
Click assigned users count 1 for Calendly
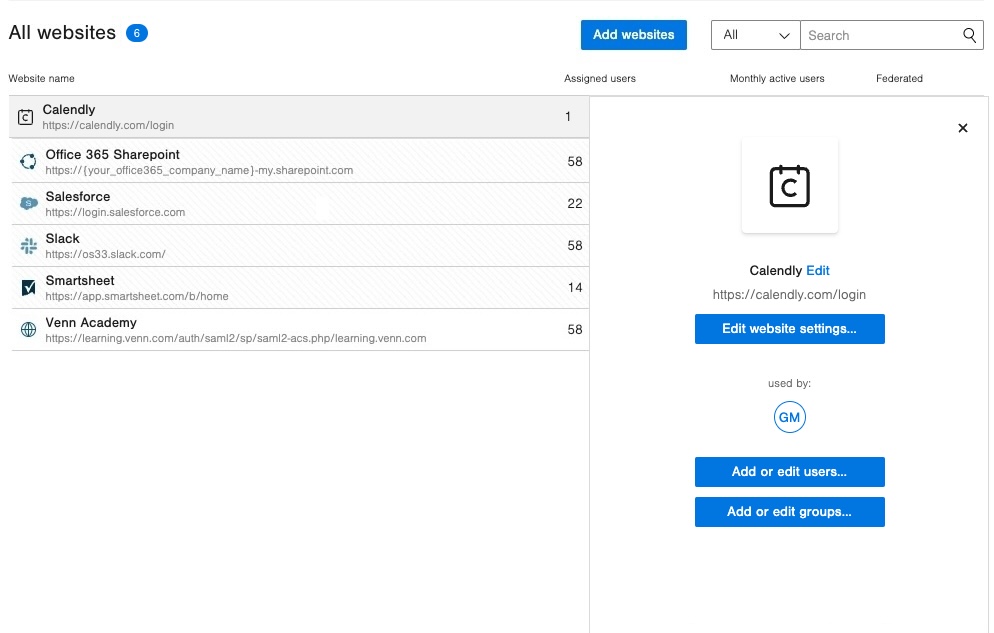pos(568,117)
